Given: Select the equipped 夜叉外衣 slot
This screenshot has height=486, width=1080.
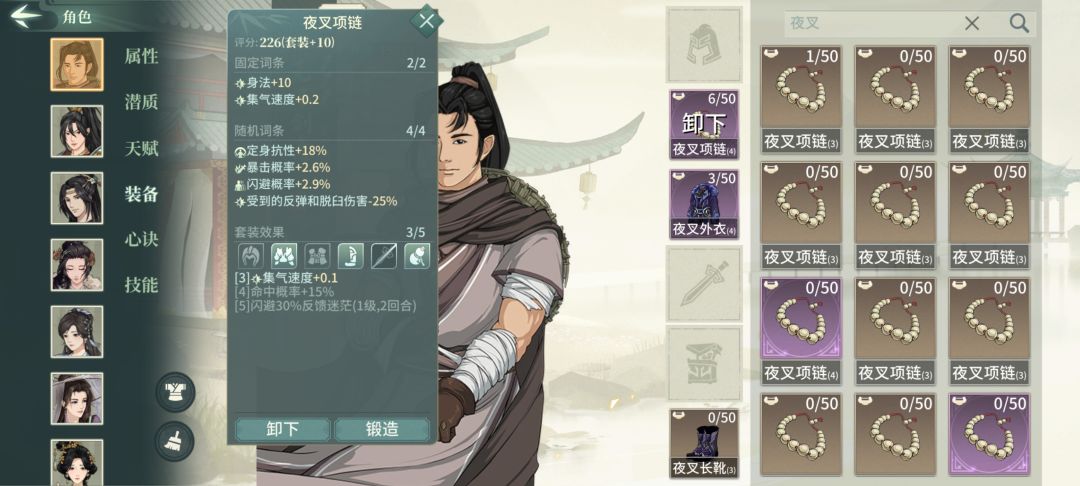Looking at the screenshot, I should tap(704, 204).
